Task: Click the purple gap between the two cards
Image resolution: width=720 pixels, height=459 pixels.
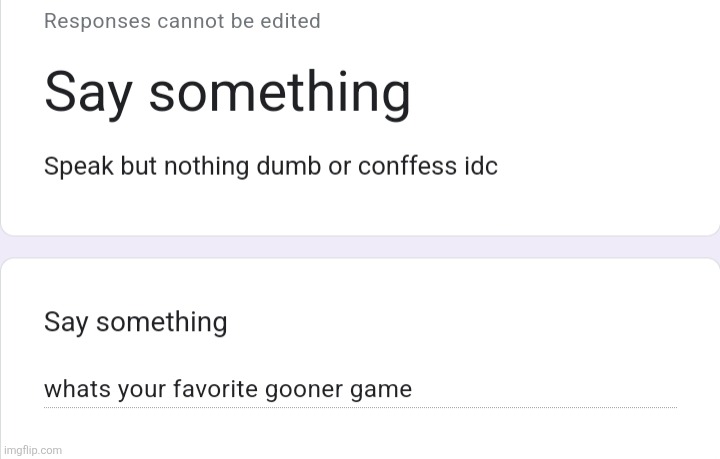Action: [x=360, y=247]
